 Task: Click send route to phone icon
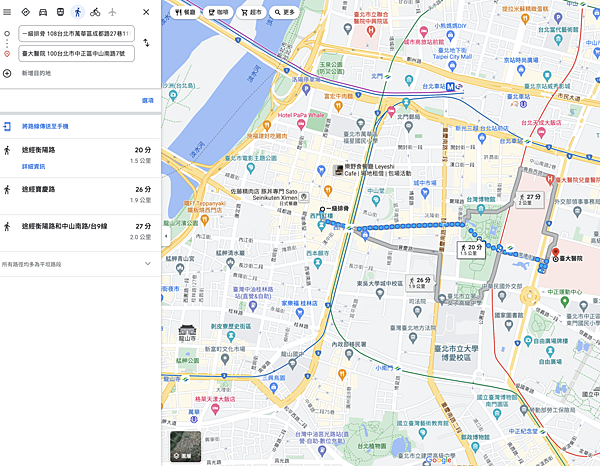[x=7, y=126]
